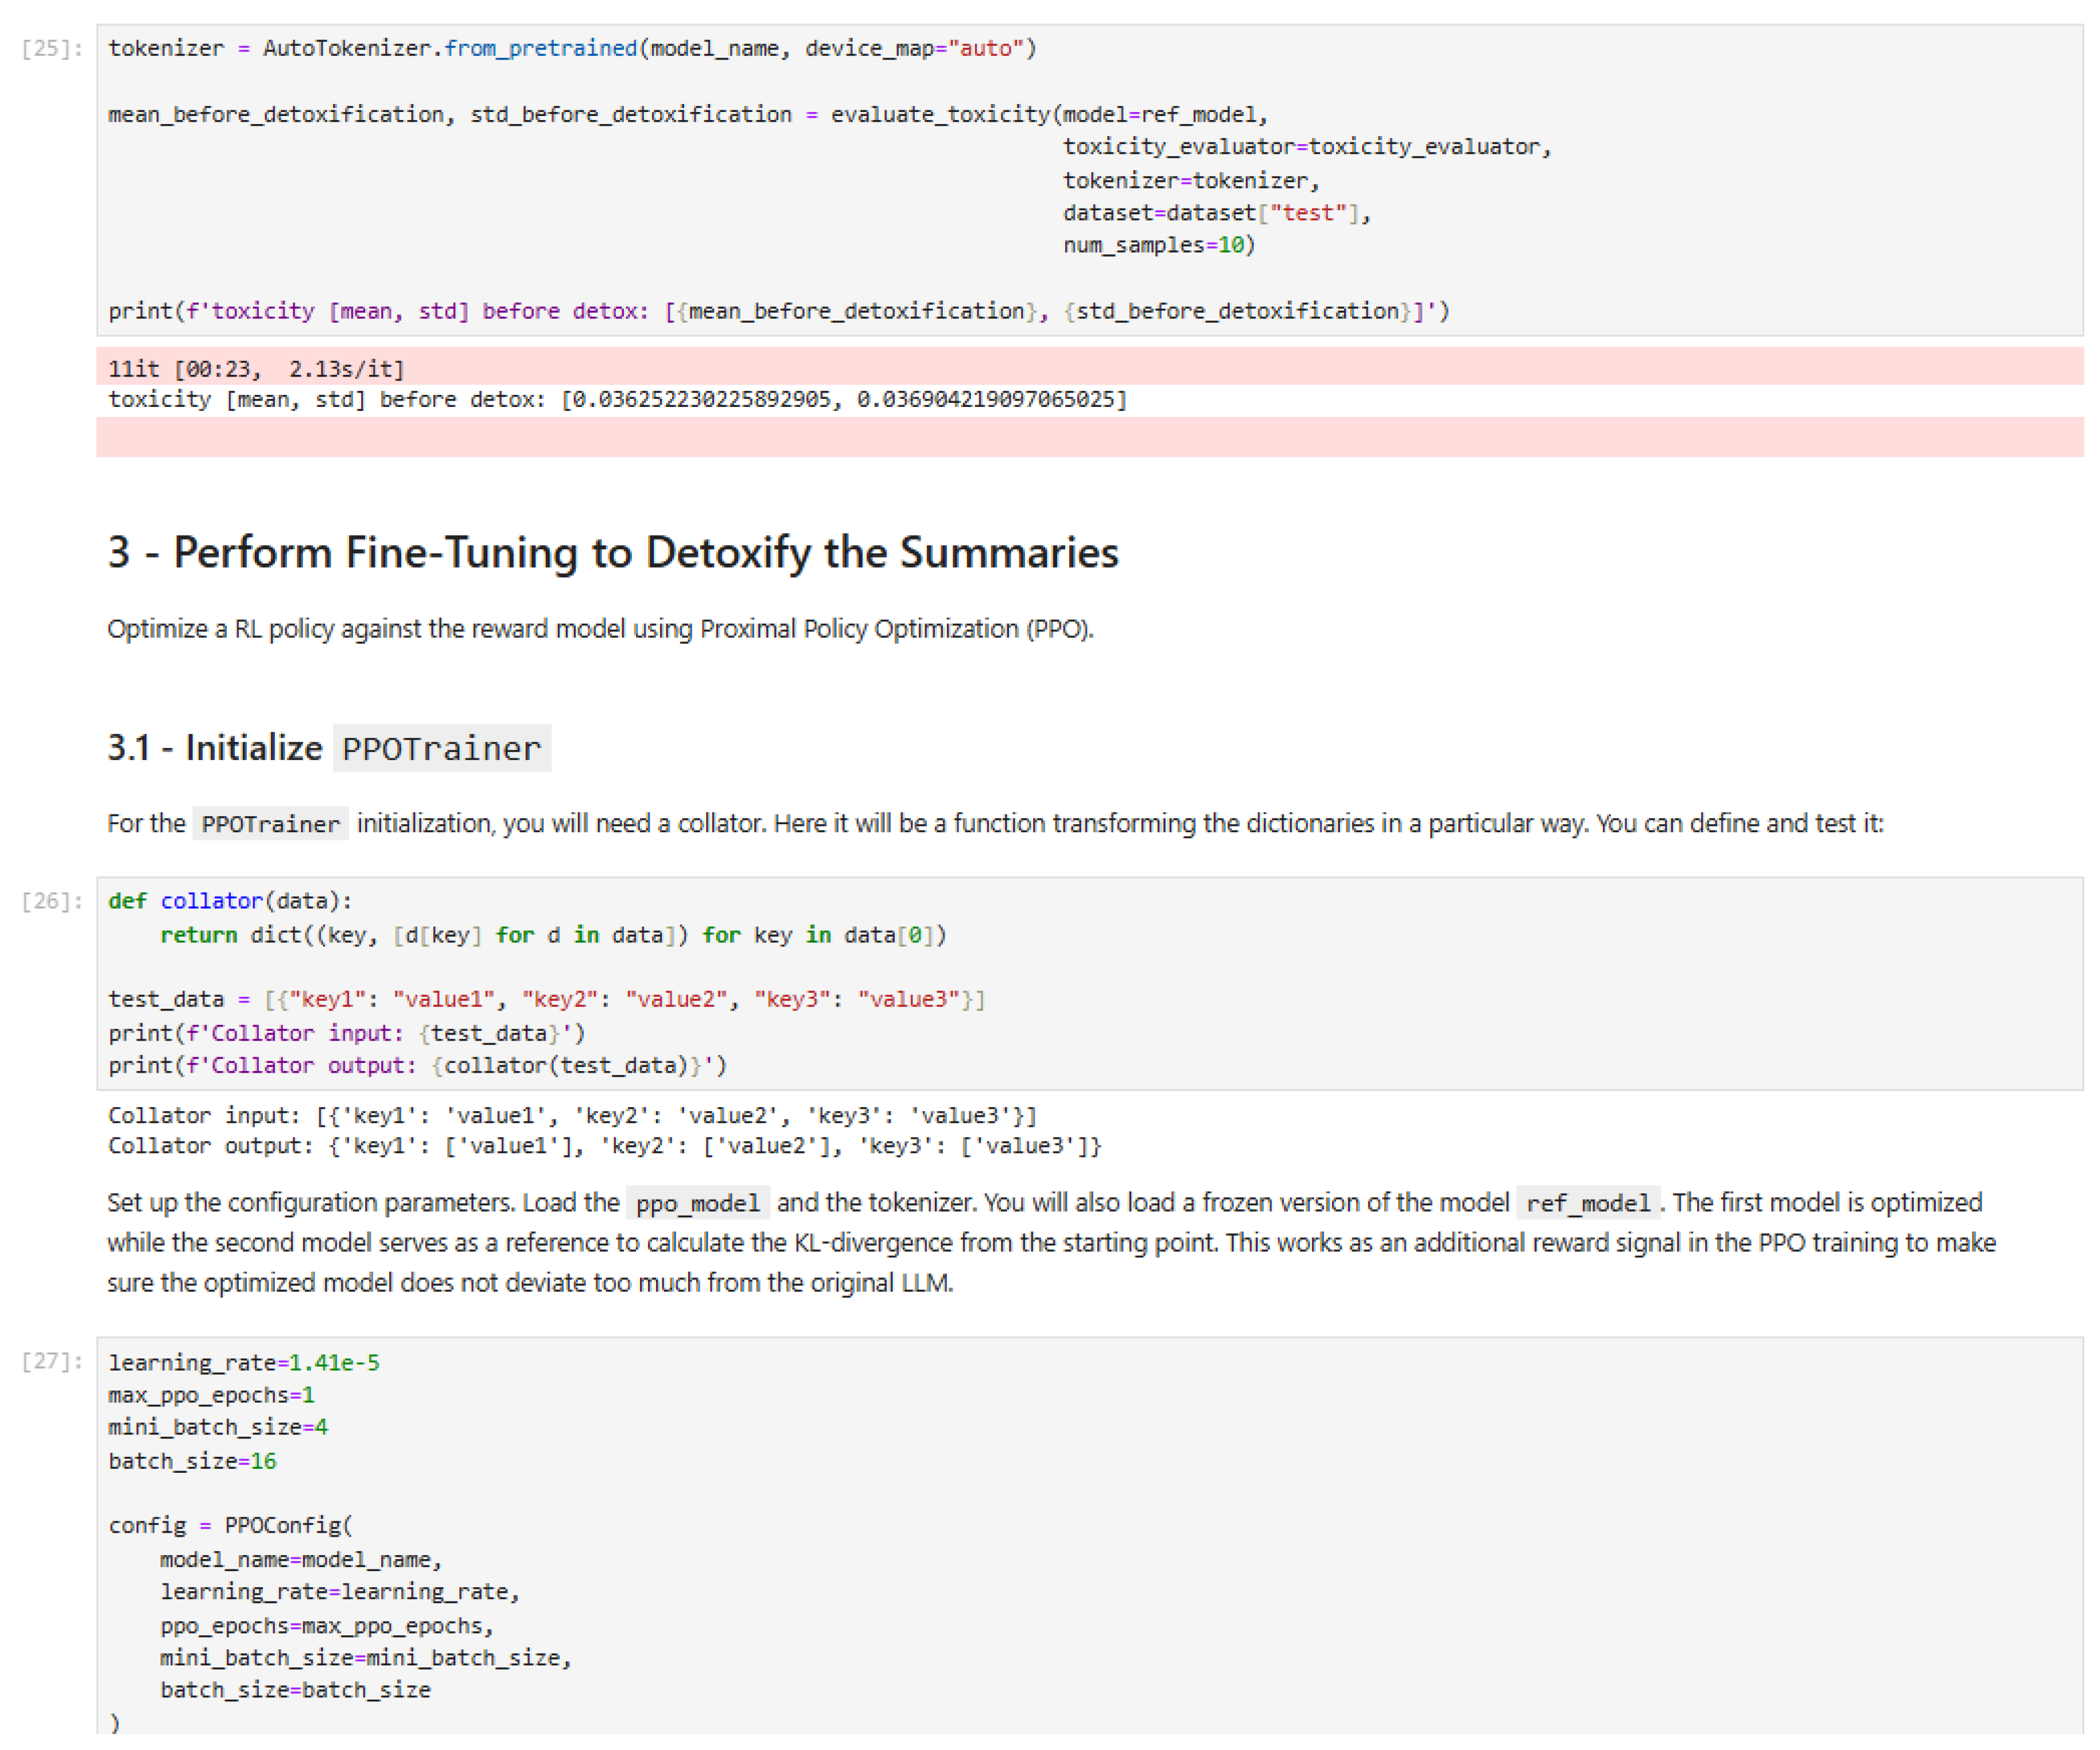Click the Optimize a RL policy paragraph
This screenshot has width=2100, height=1750.
pos(600,629)
